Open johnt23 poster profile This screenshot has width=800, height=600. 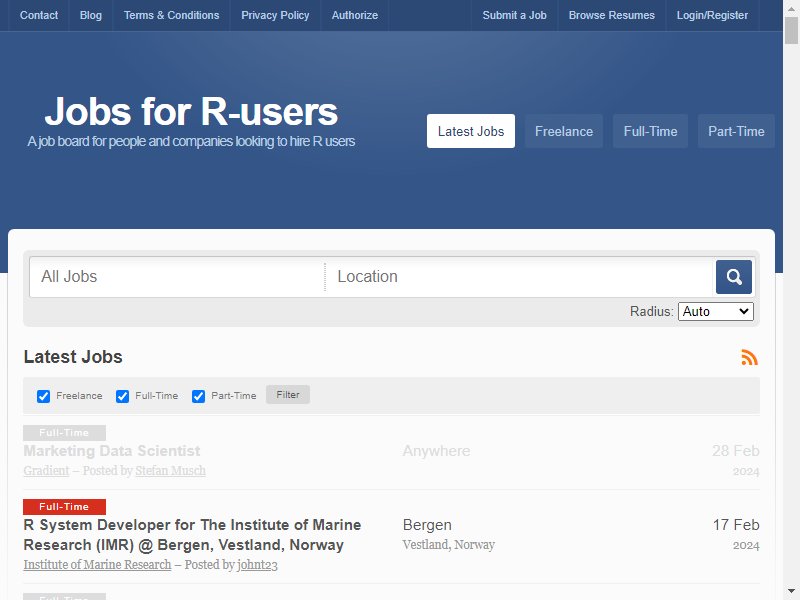(257, 565)
